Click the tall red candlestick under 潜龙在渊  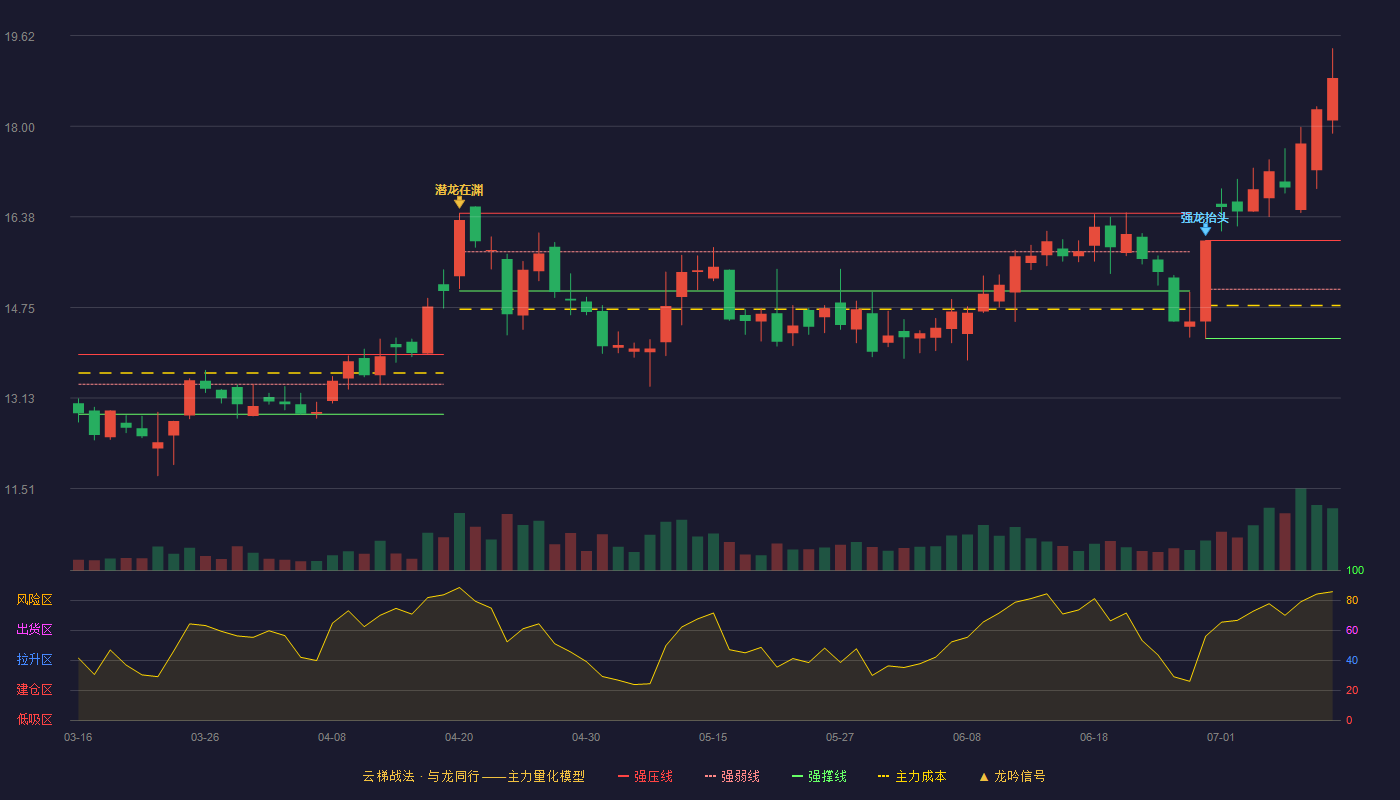click(x=459, y=248)
